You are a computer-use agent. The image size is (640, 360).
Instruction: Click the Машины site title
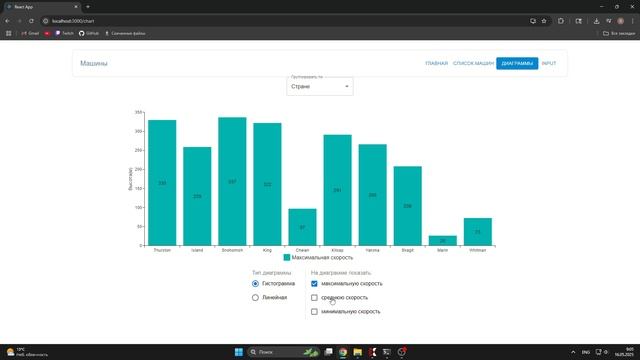pos(93,63)
